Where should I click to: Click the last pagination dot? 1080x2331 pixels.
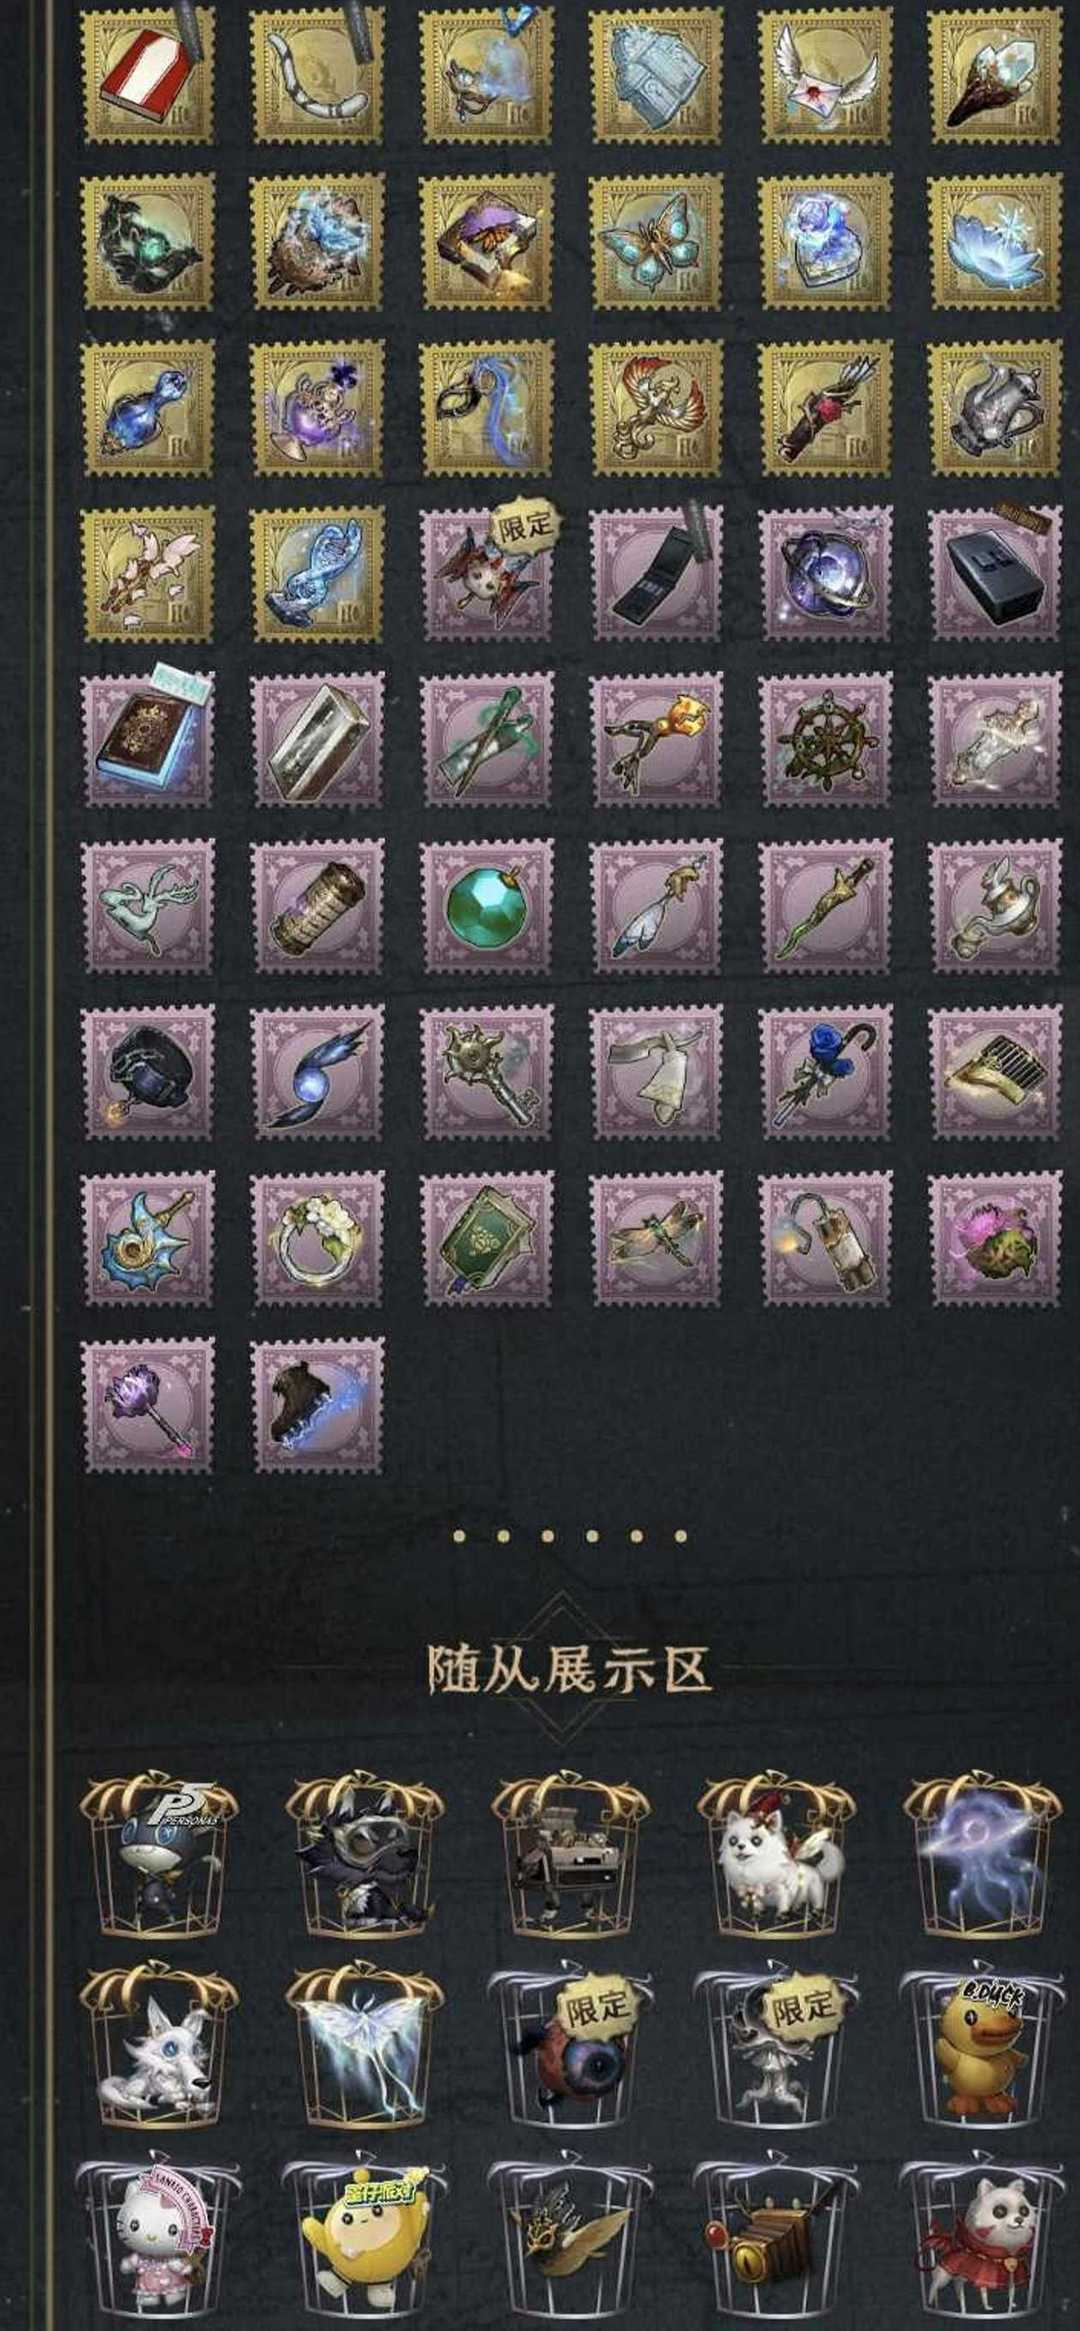coord(681,1536)
